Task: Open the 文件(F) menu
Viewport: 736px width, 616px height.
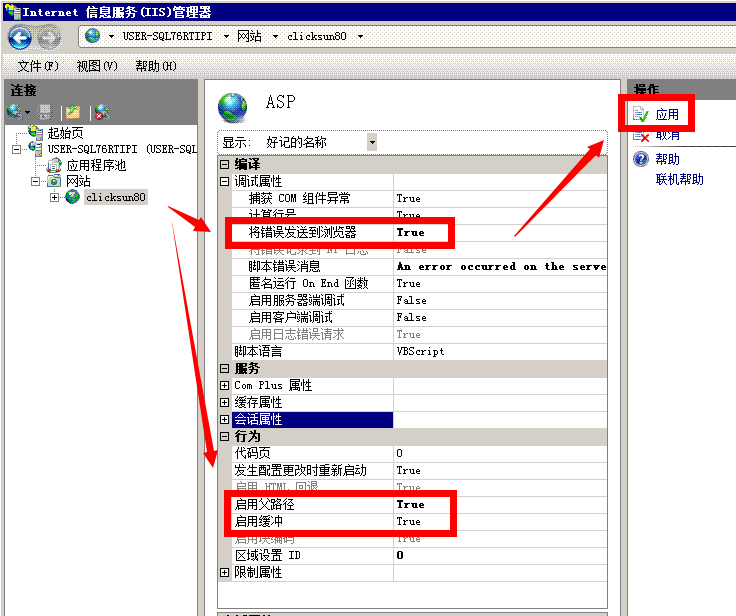Action: click(x=38, y=66)
